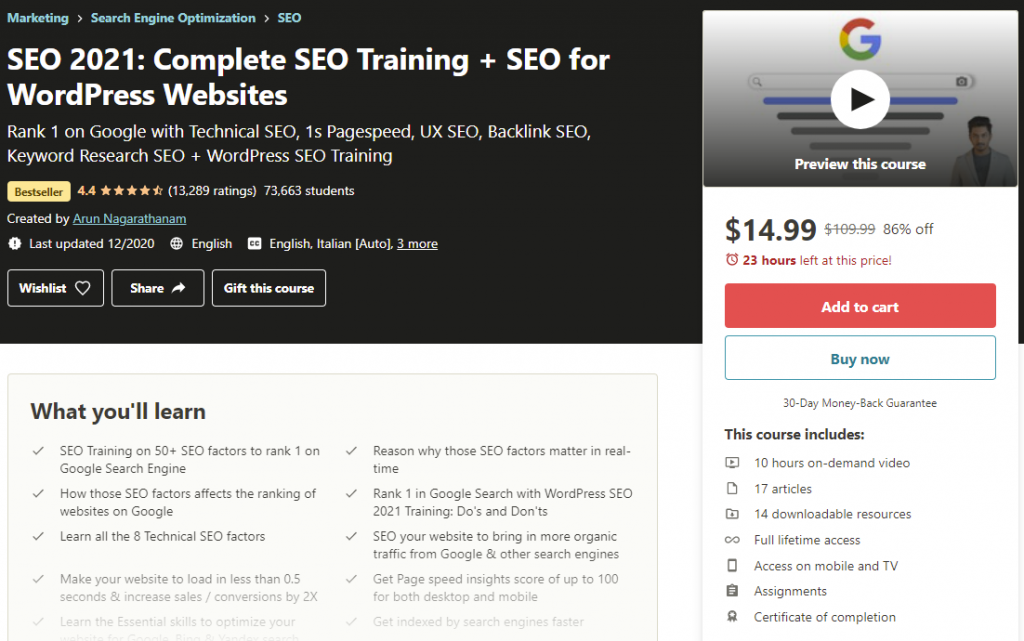The height and width of the screenshot is (641, 1024).
Task: Expand the 3 more subtitle languages
Action: pos(417,243)
